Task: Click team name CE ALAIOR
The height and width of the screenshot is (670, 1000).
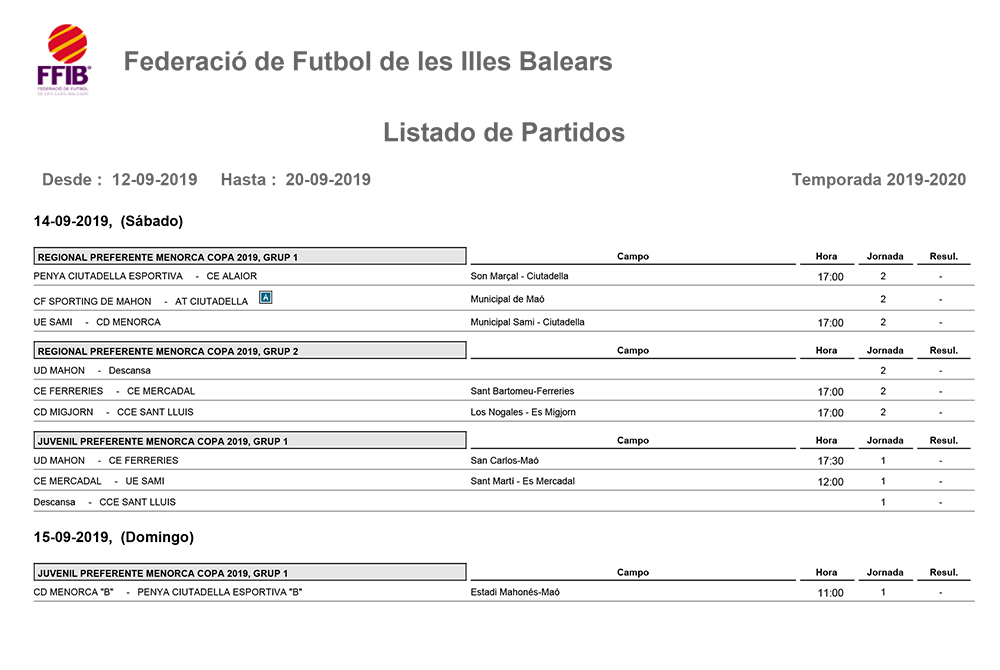Action: coord(232,276)
